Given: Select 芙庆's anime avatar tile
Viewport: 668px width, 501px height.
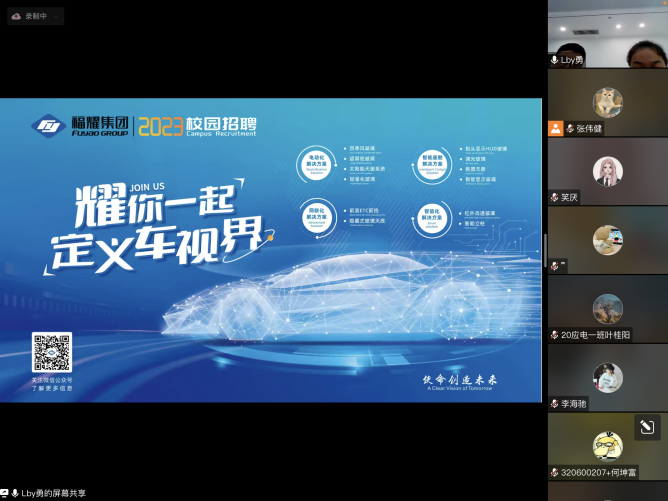Looking at the screenshot, I should pyautogui.click(x=607, y=171).
